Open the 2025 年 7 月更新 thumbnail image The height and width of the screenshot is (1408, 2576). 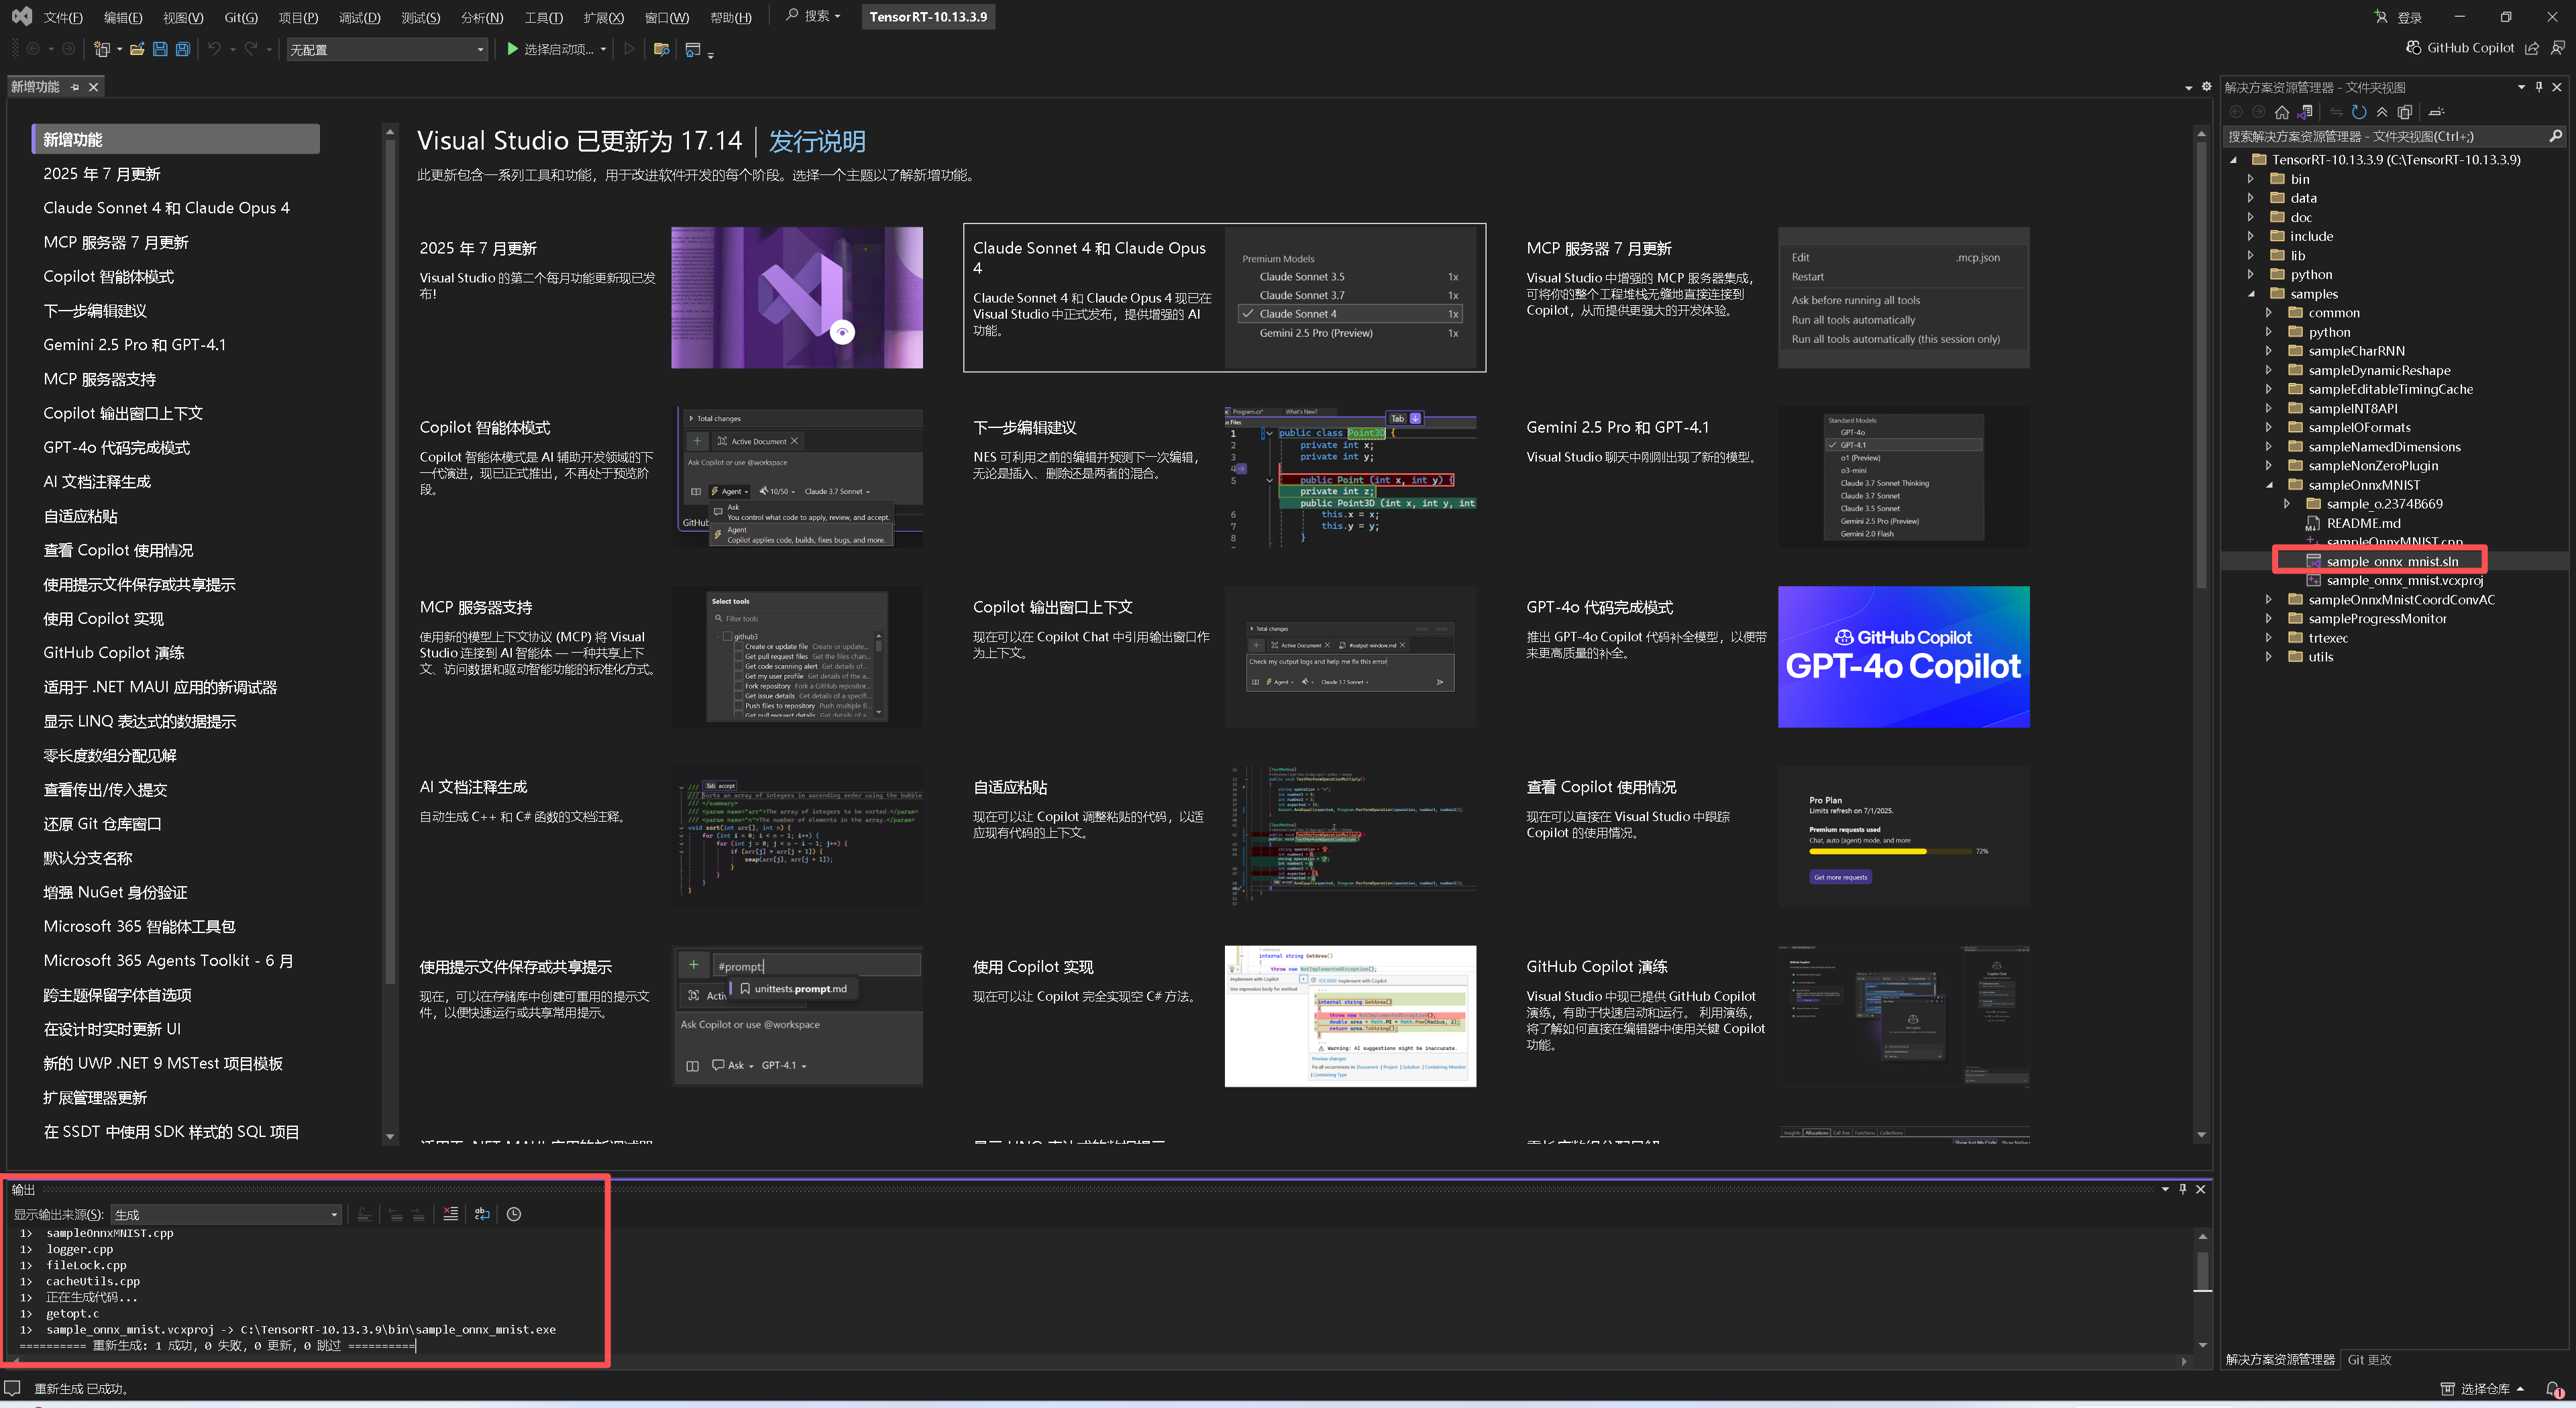(x=796, y=297)
